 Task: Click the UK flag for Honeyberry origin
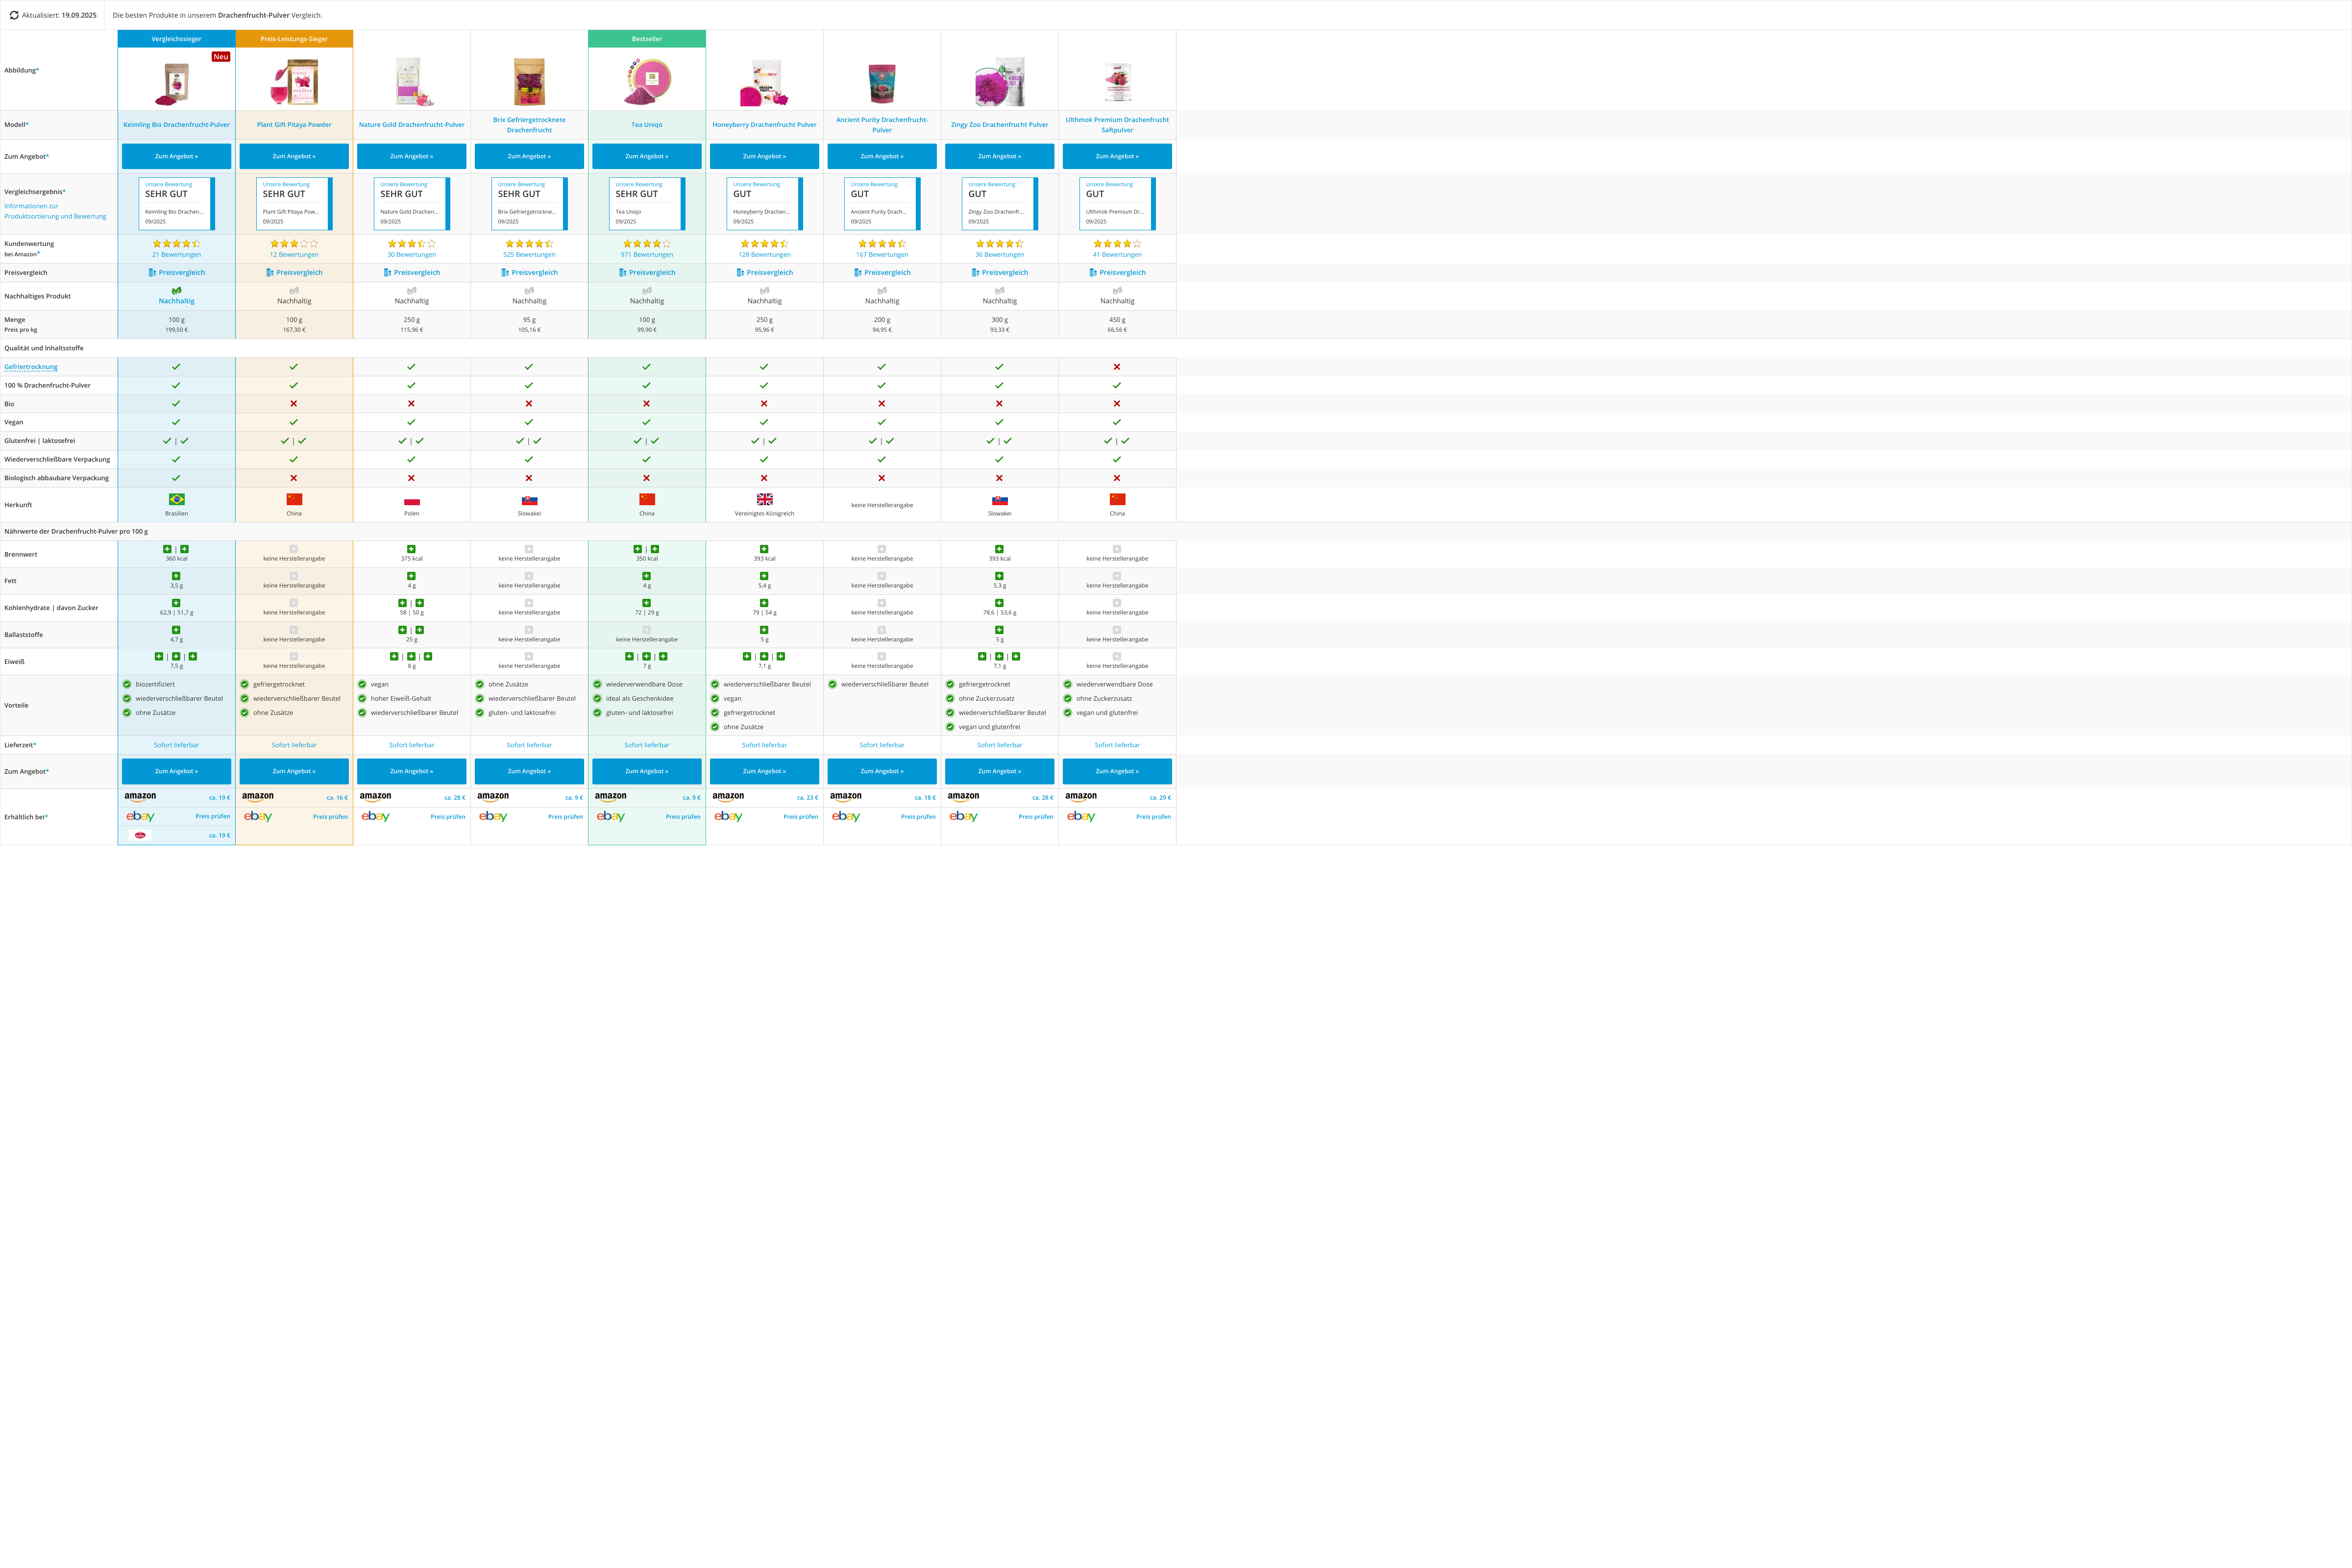coord(764,499)
